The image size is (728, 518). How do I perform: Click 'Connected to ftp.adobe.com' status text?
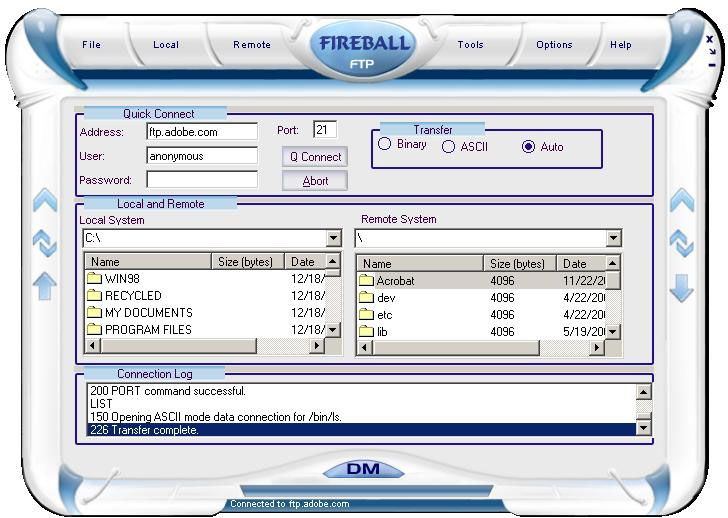point(290,504)
